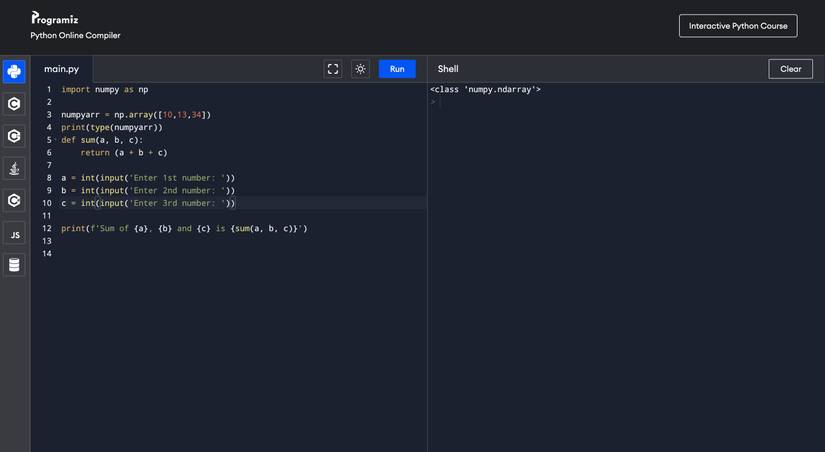Open the JS JavaScript compiler
Screen dimensions: 825x452
pyautogui.click(x=14, y=233)
